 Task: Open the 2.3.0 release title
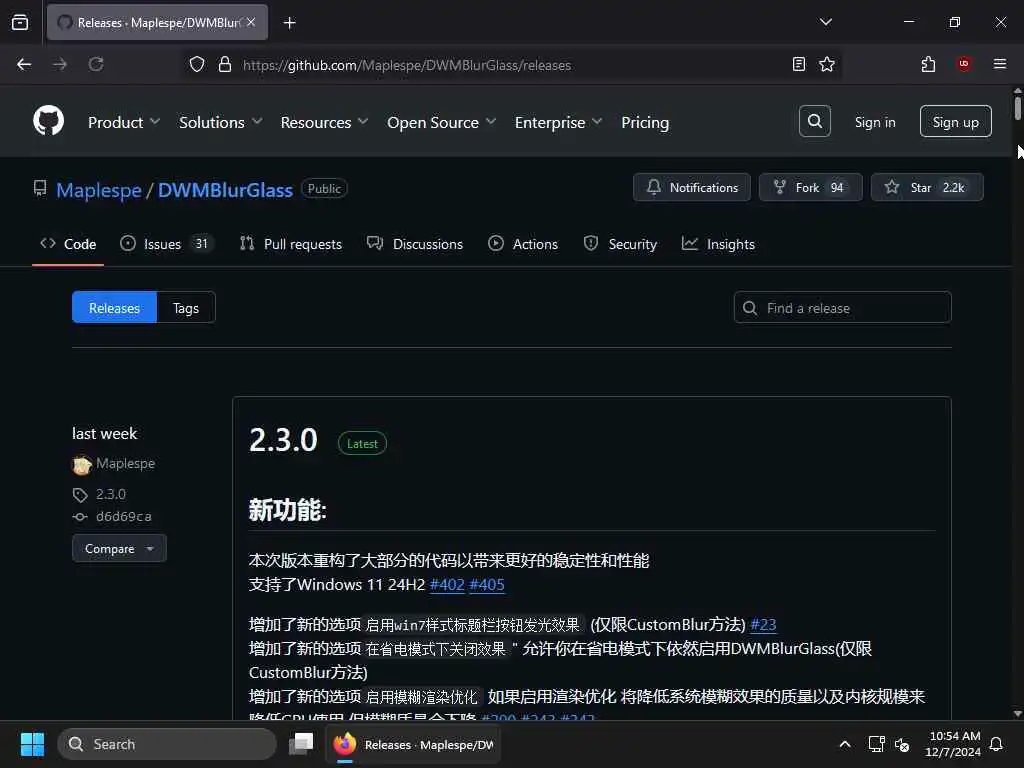point(283,440)
